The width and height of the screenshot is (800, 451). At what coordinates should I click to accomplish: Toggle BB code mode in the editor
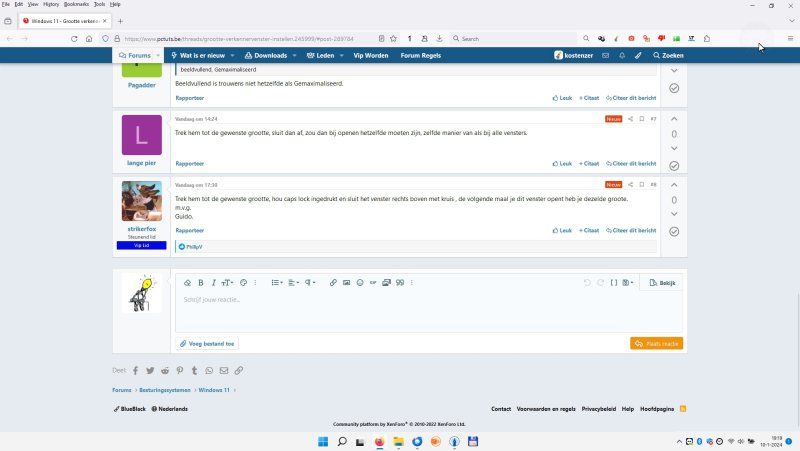coord(614,283)
